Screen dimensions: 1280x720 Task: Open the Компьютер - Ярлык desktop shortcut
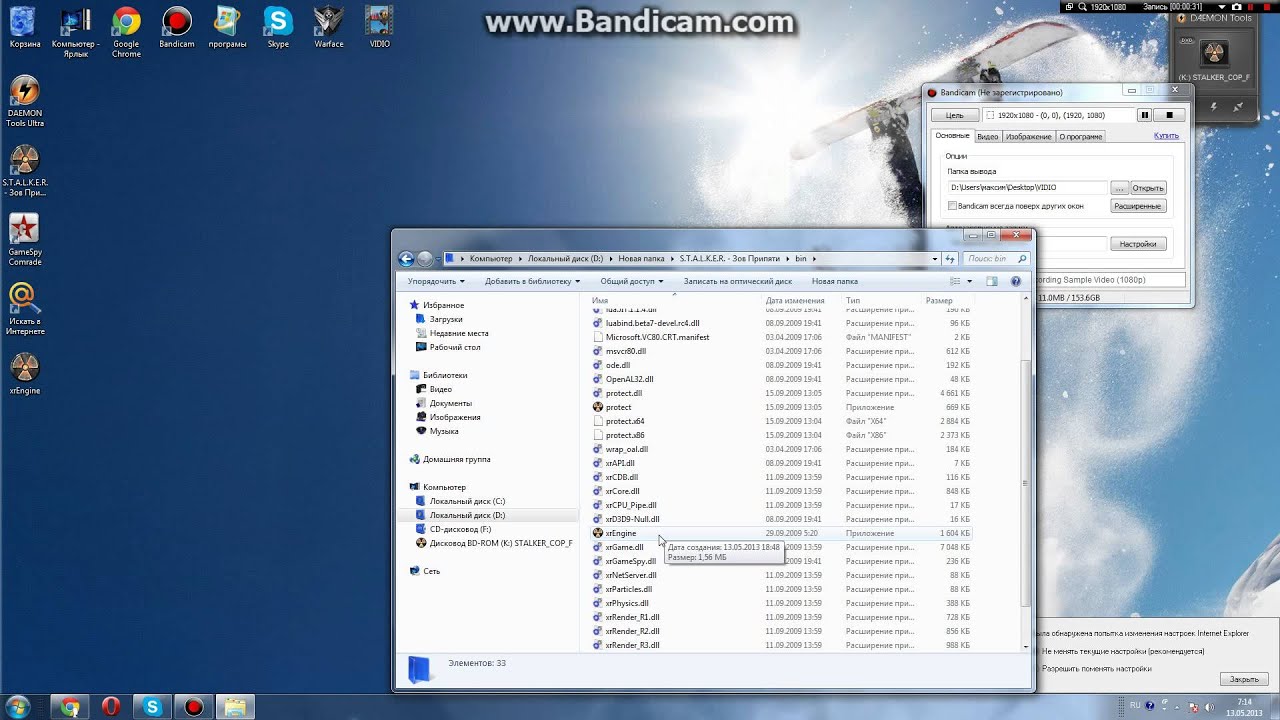pos(76,30)
